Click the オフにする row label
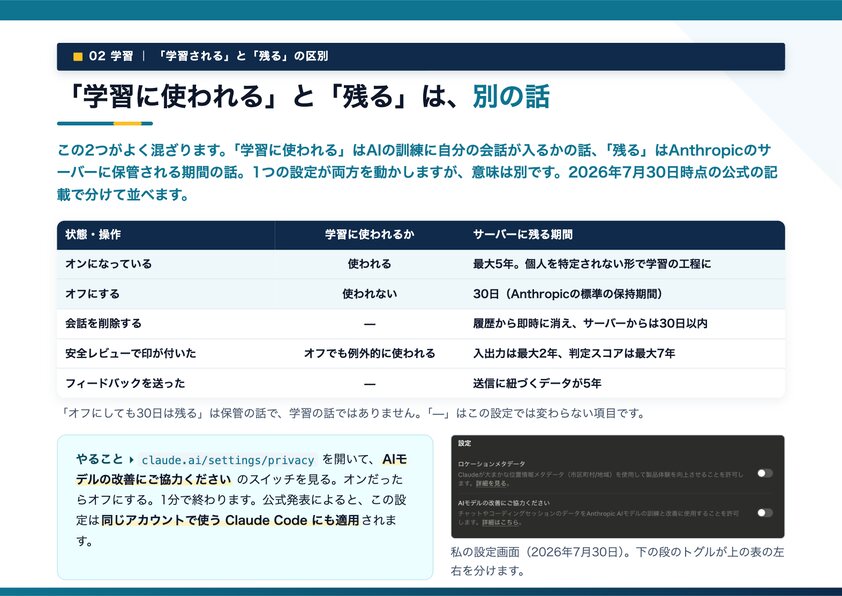The image size is (842, 596). (x=92, y=294)
